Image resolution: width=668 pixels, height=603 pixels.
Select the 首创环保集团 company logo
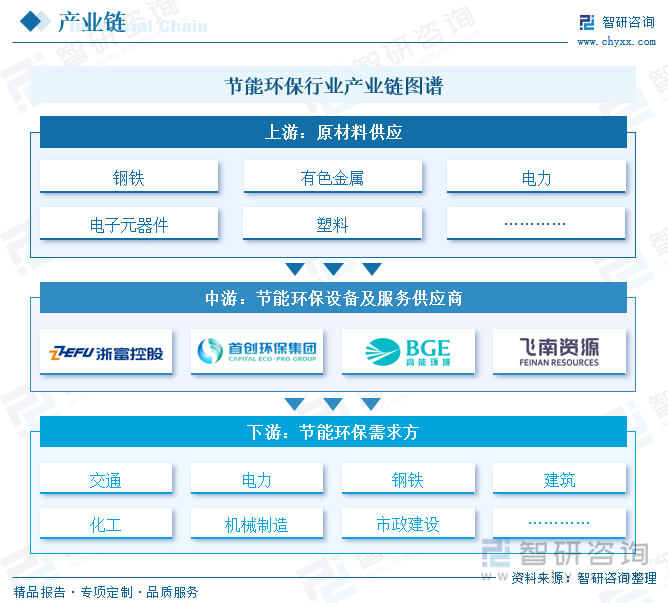(257, 352)
